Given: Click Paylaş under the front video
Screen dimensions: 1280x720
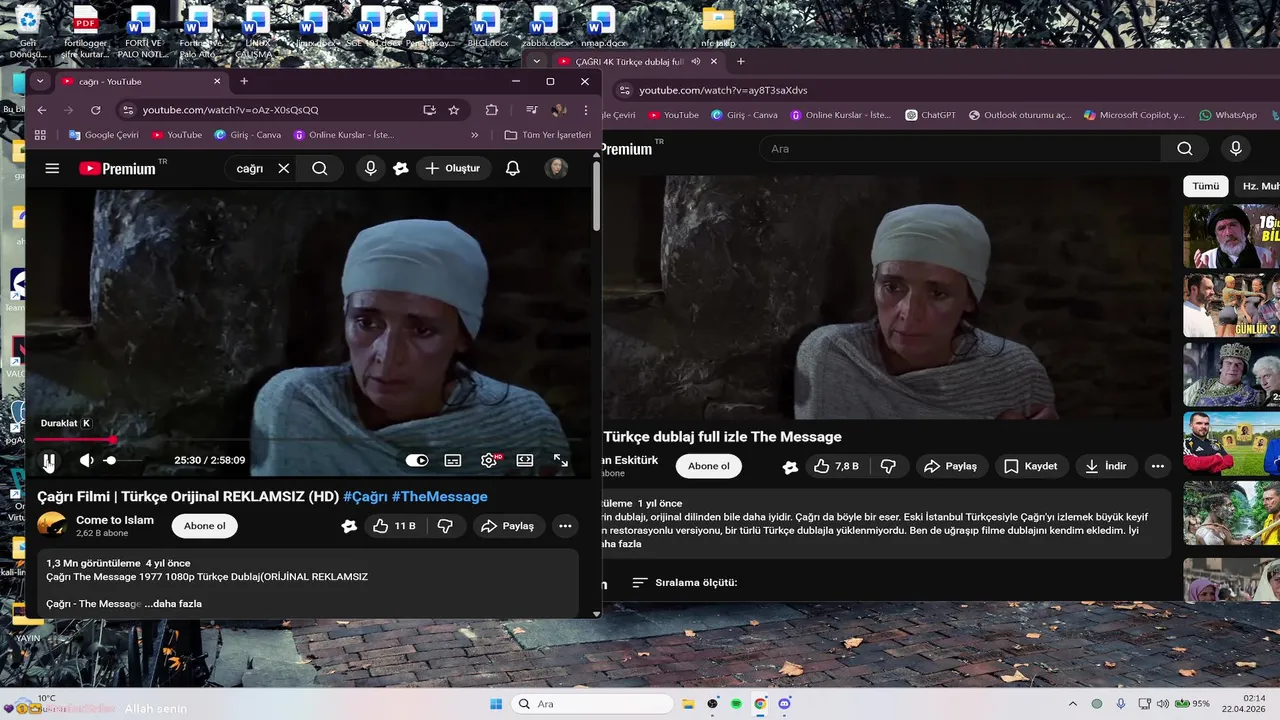Looking at the screenshot, I should click(507, 526).
